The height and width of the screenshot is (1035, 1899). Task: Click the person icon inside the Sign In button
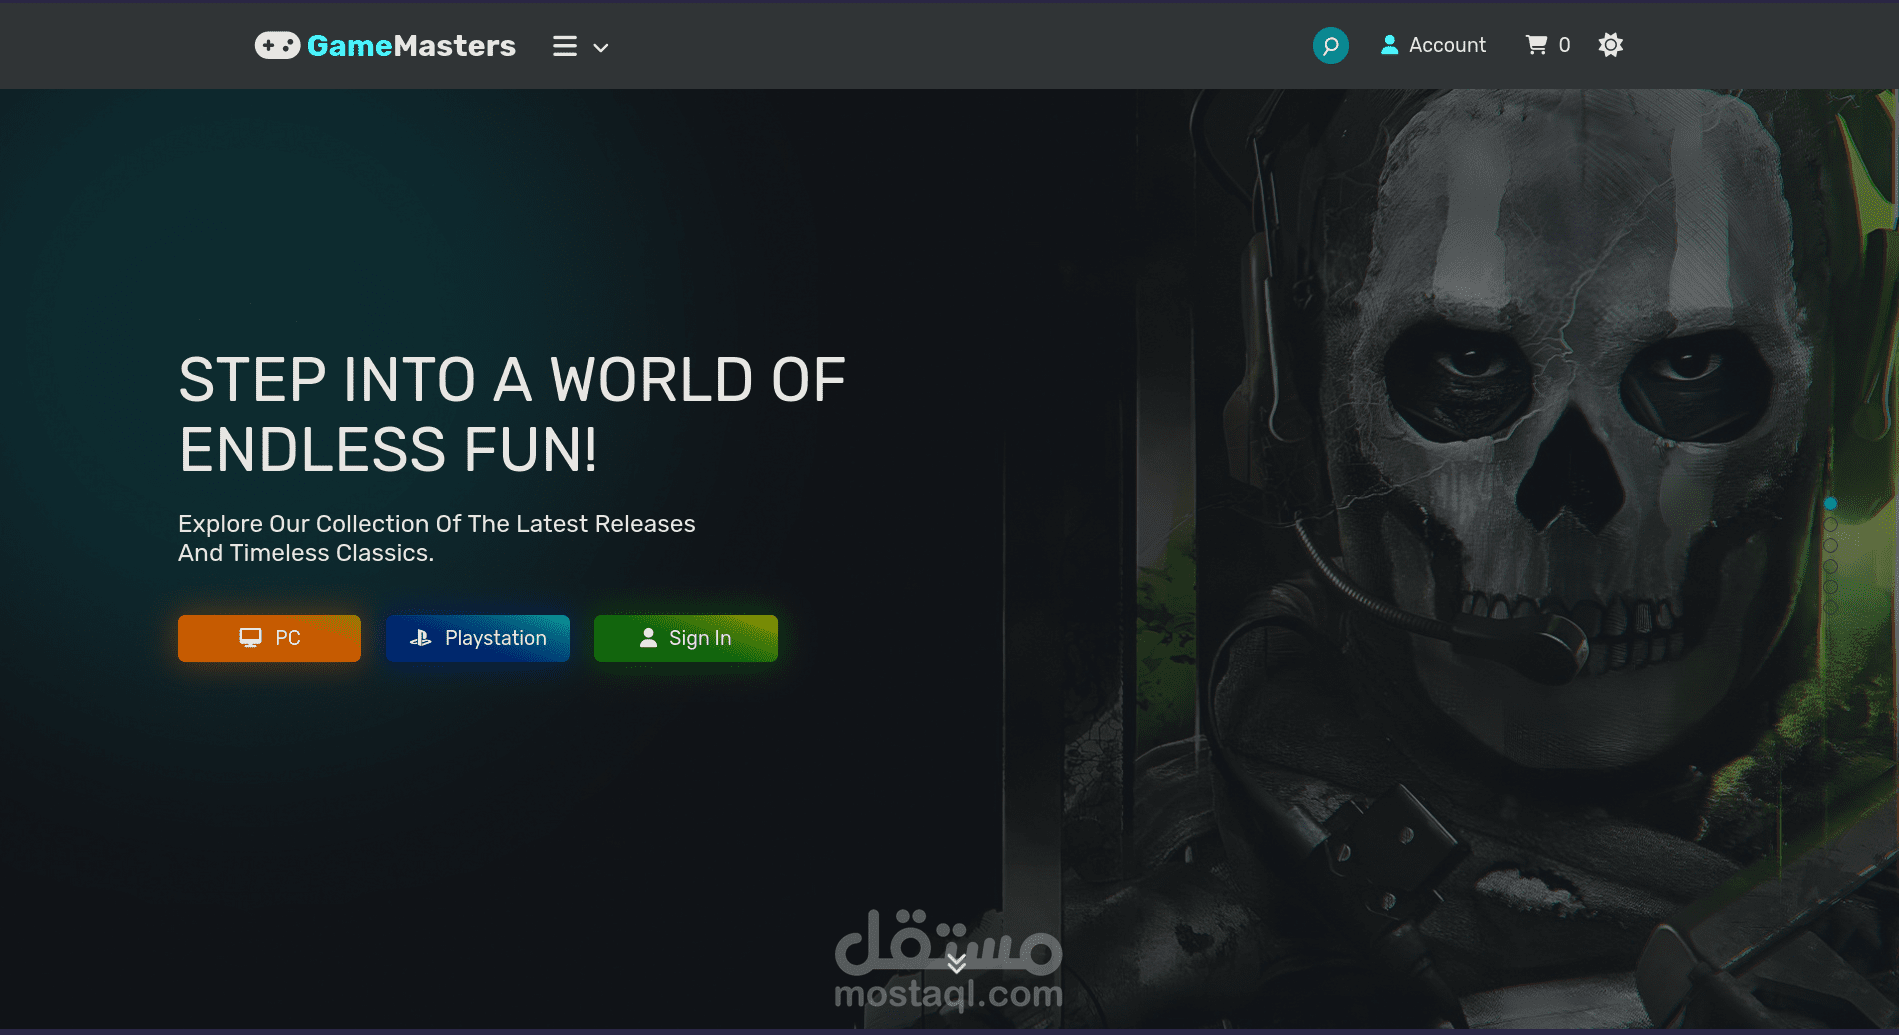[x=648, y=637]
